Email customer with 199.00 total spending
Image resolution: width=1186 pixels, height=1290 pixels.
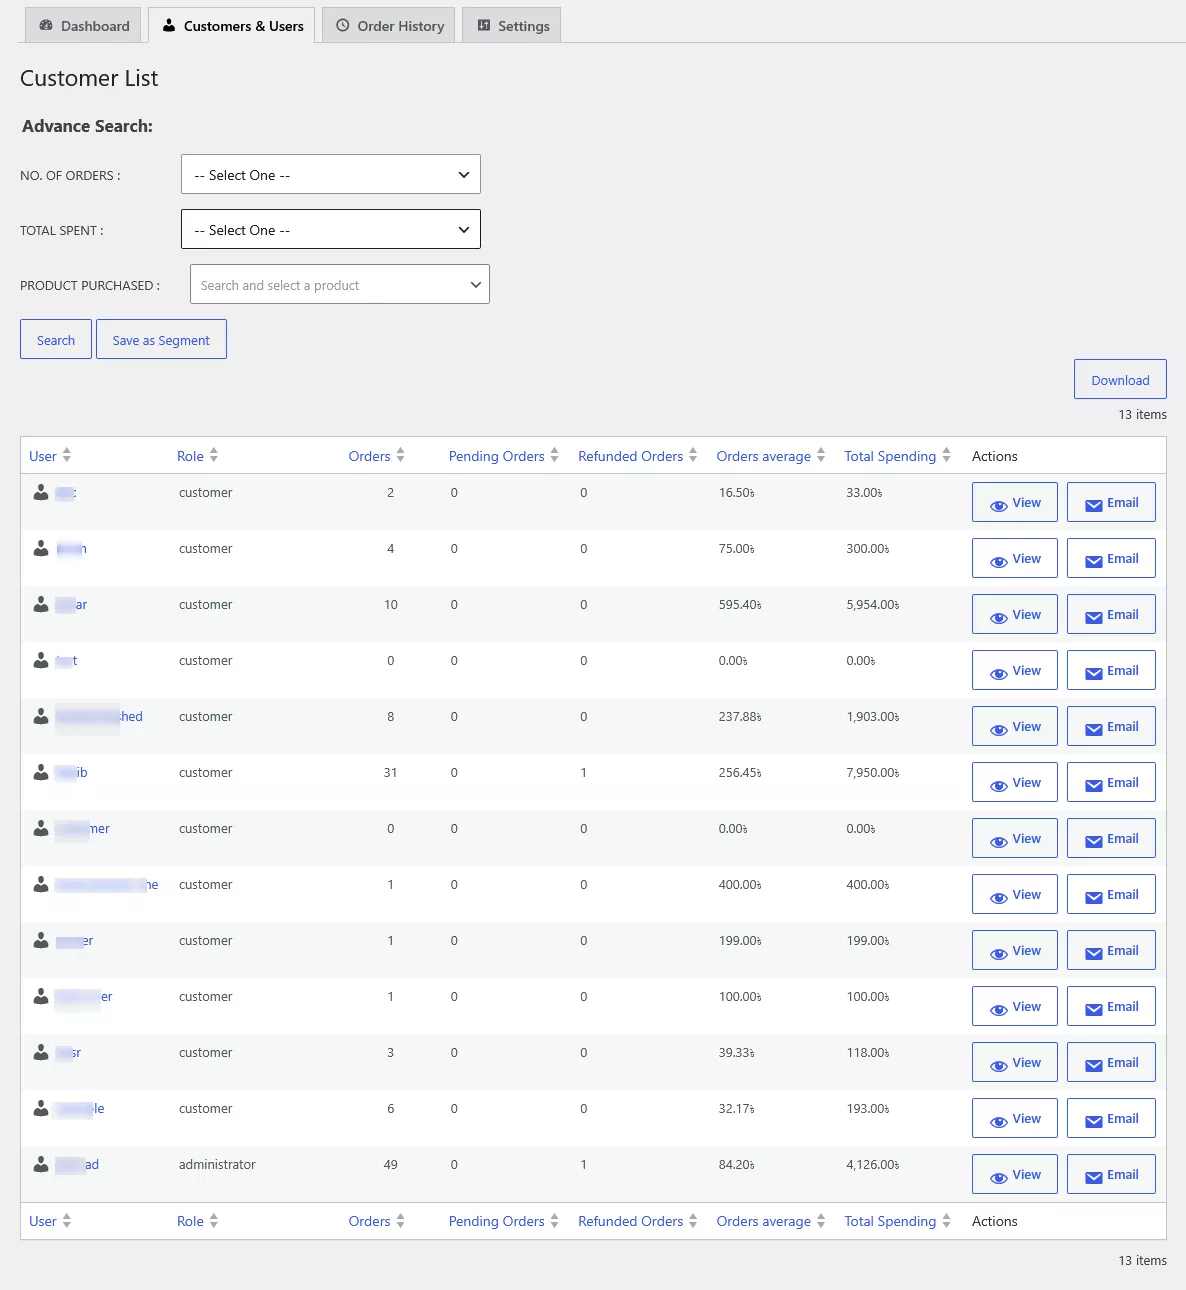pos(1111,950)
